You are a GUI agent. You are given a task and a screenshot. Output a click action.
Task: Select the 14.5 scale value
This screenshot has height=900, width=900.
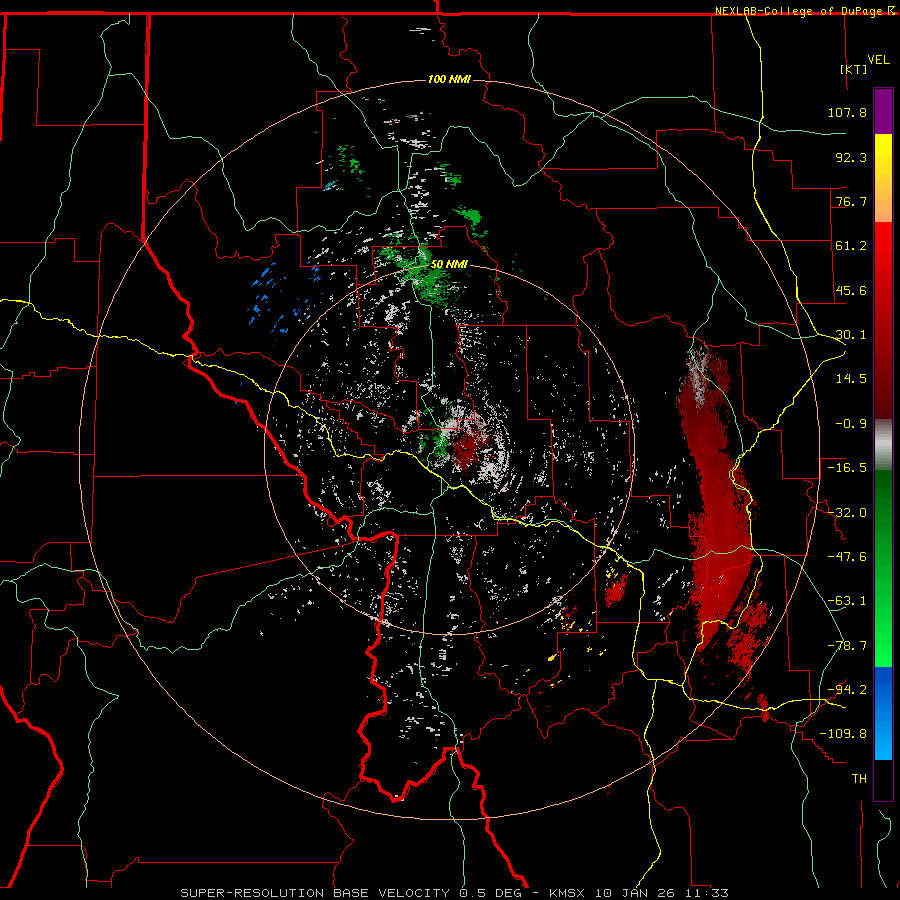pyautogui.click(x=851, y=379)
